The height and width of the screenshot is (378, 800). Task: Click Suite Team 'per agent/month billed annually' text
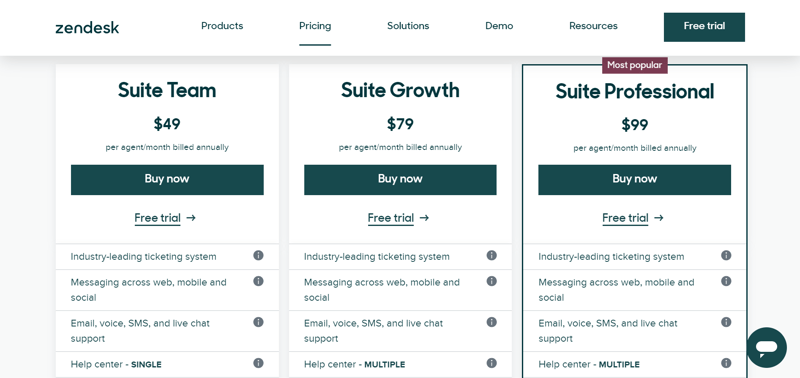click(x=167, y=147)
